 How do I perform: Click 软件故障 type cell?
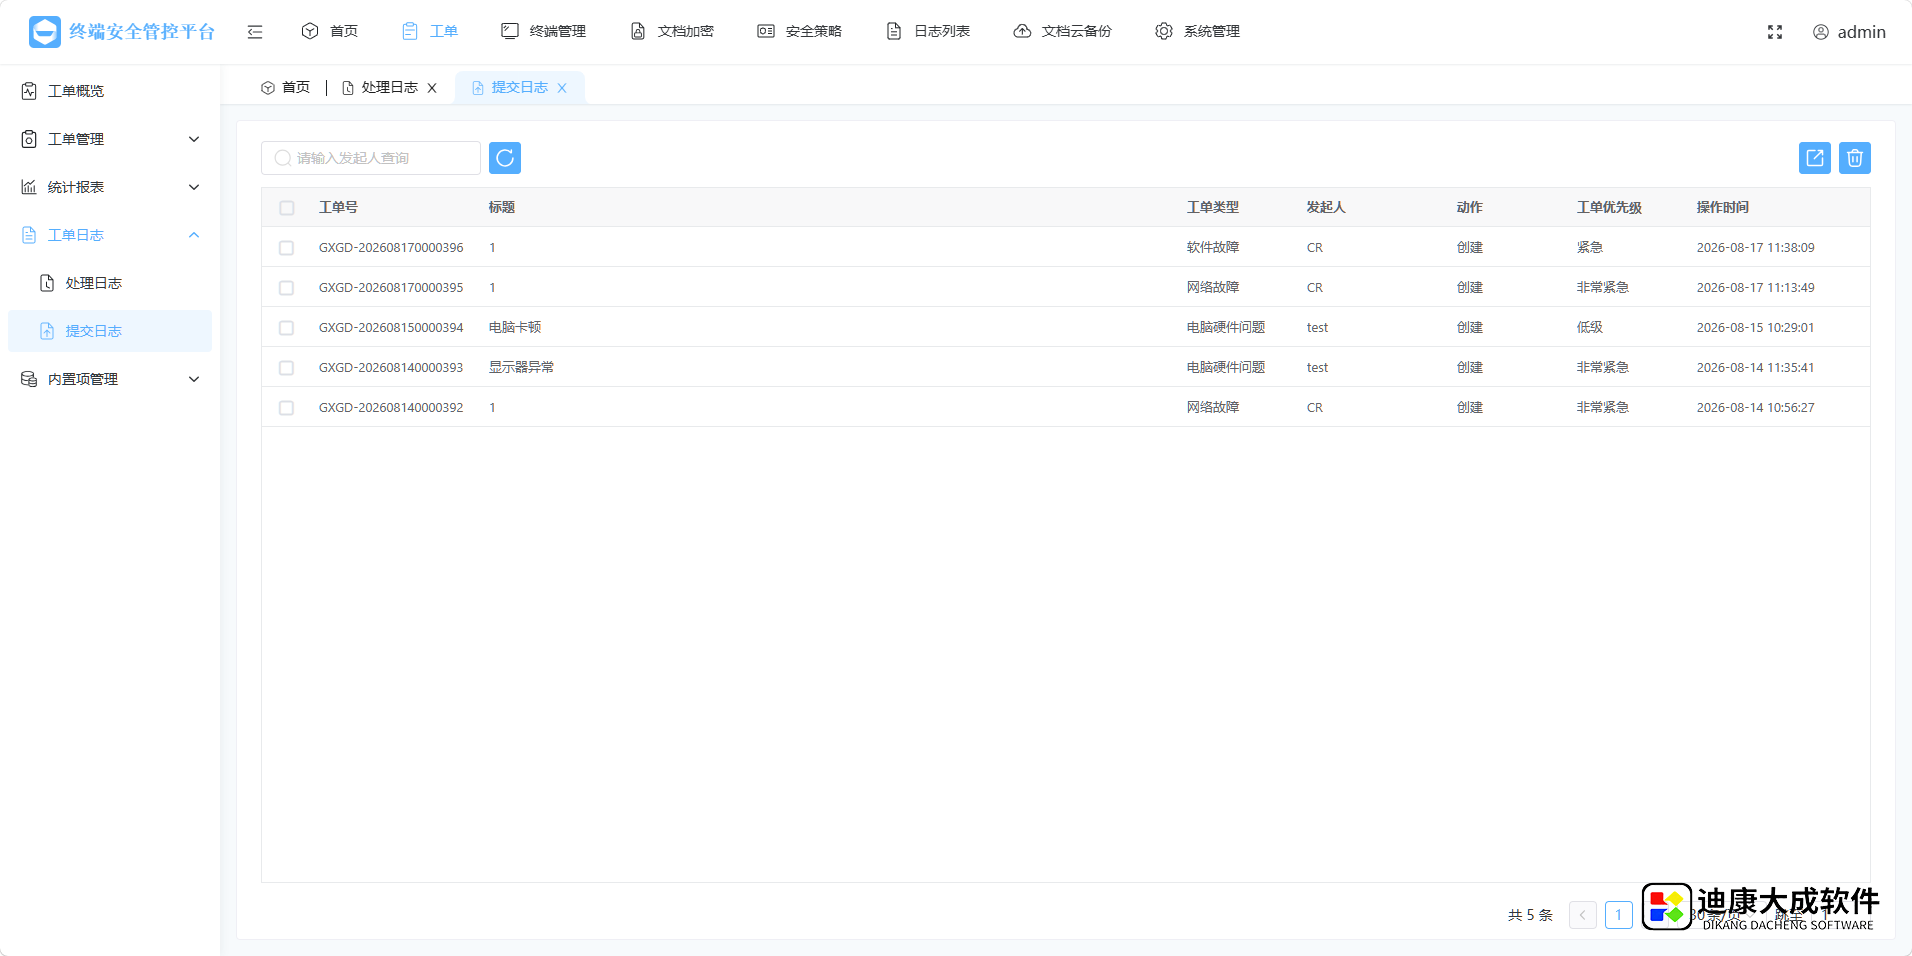click(x=1213, y=247)
